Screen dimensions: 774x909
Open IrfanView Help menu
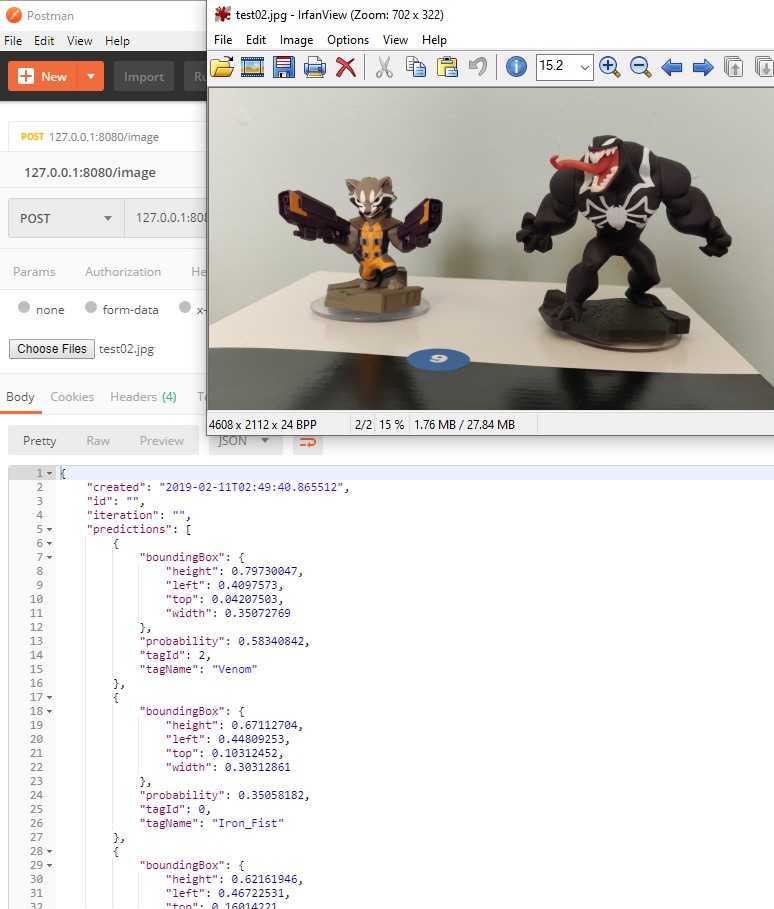pyautogui.click(x=434, y=40)
